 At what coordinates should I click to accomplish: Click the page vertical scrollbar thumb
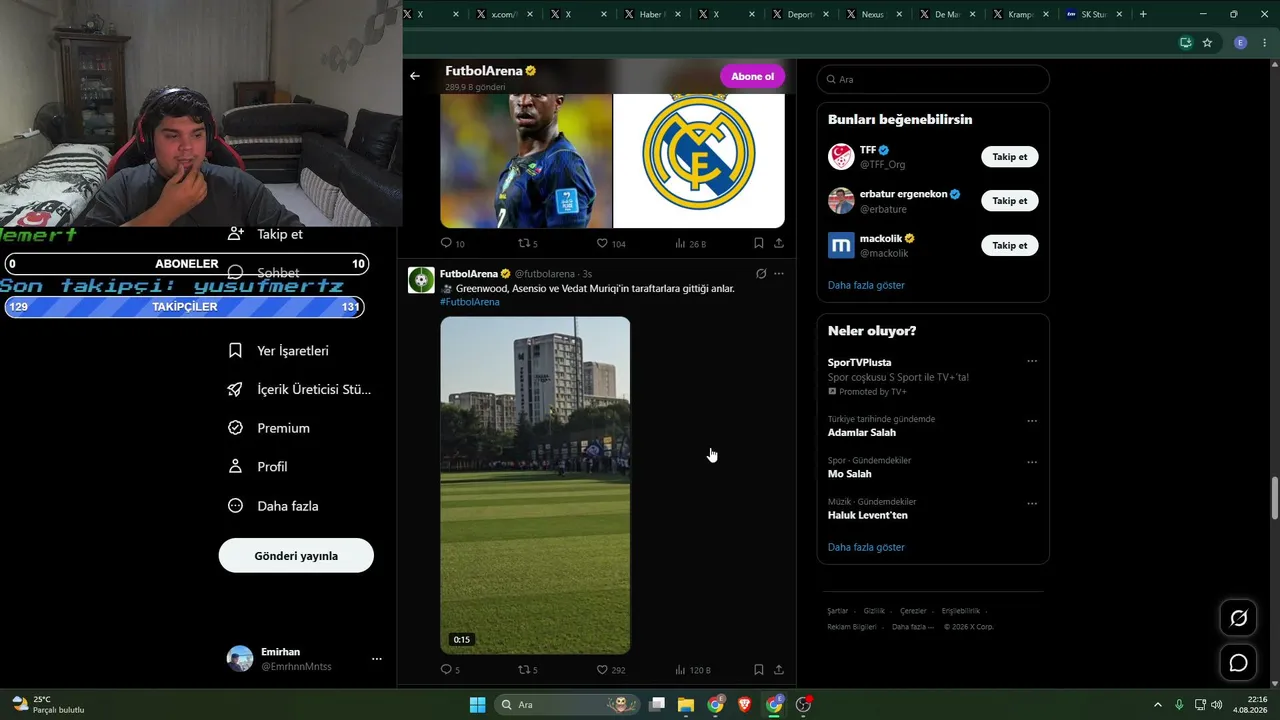point(1275,498)
